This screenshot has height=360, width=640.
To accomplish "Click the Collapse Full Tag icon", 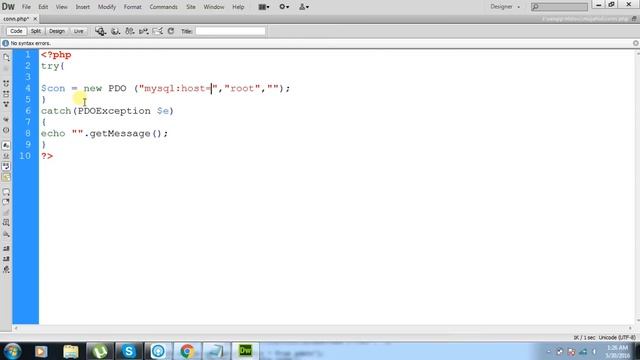I will [x=6, y=83].
